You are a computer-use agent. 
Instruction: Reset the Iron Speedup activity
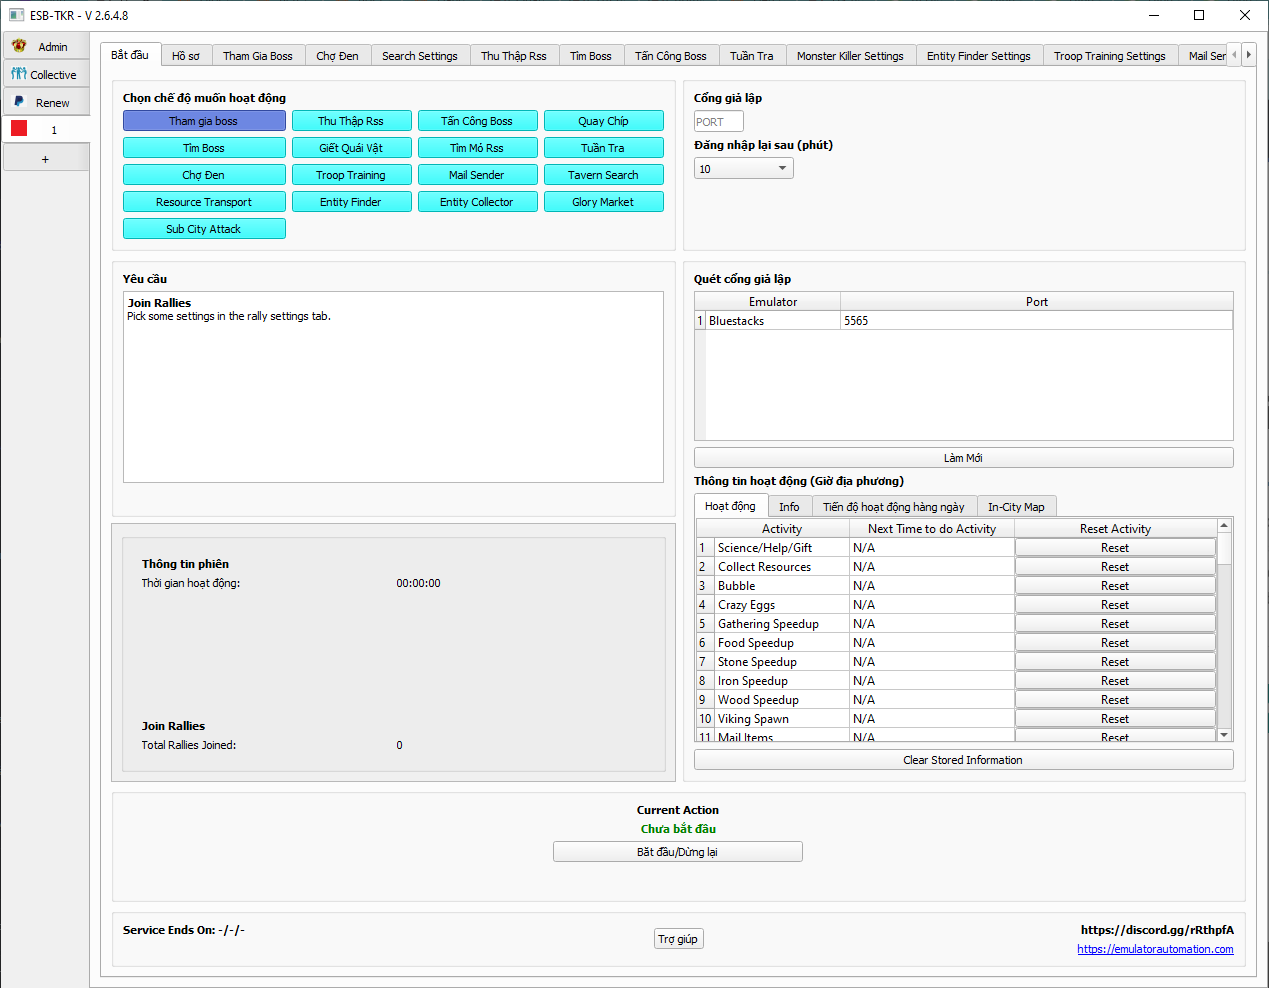tap(1115, 681)
